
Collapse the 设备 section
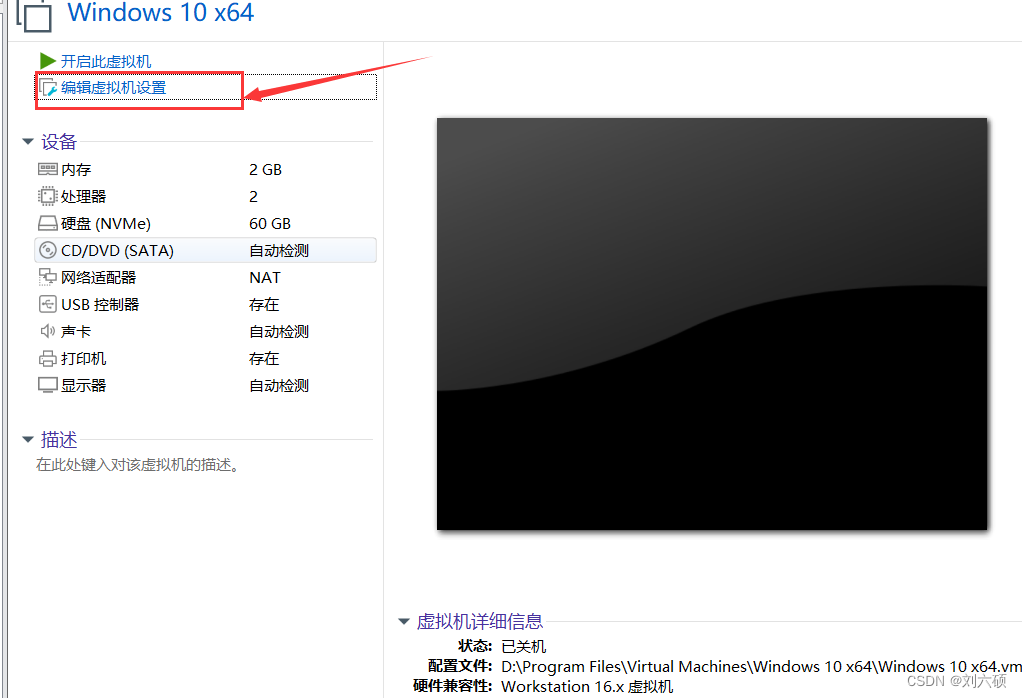(27, 141)
